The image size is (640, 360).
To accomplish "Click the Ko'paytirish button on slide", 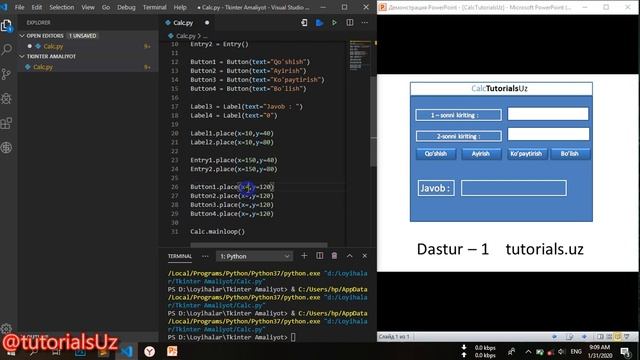I will (526, 154).
